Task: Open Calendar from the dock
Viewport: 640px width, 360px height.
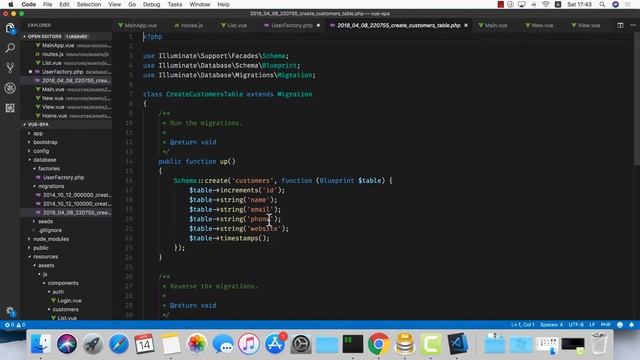Action: [144, 344]
